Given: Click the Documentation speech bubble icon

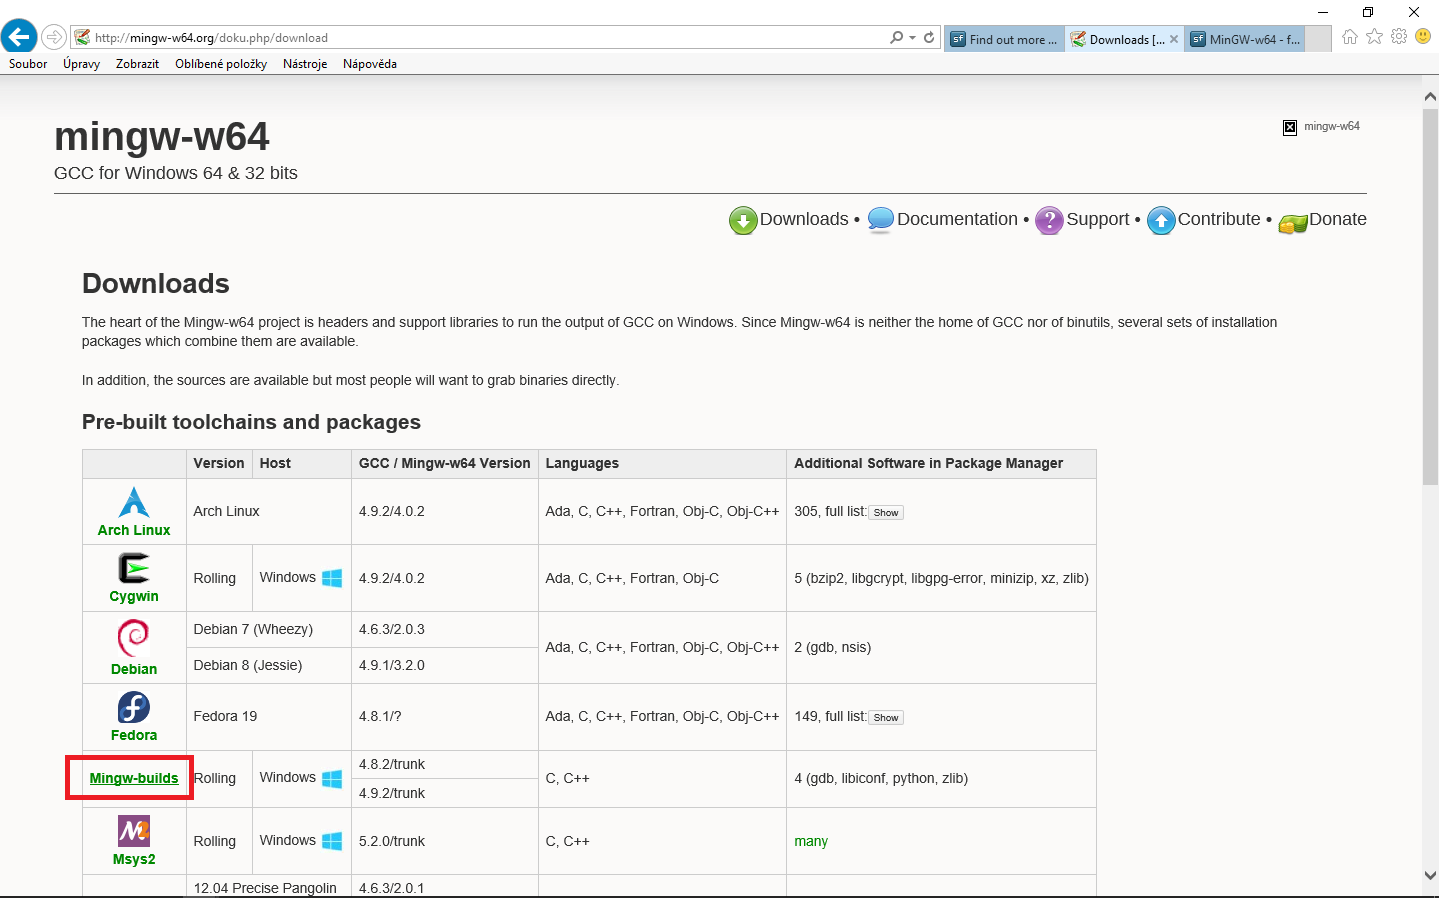Looking at the screenshot, I should pyautogui.click(x=881, y=220).
